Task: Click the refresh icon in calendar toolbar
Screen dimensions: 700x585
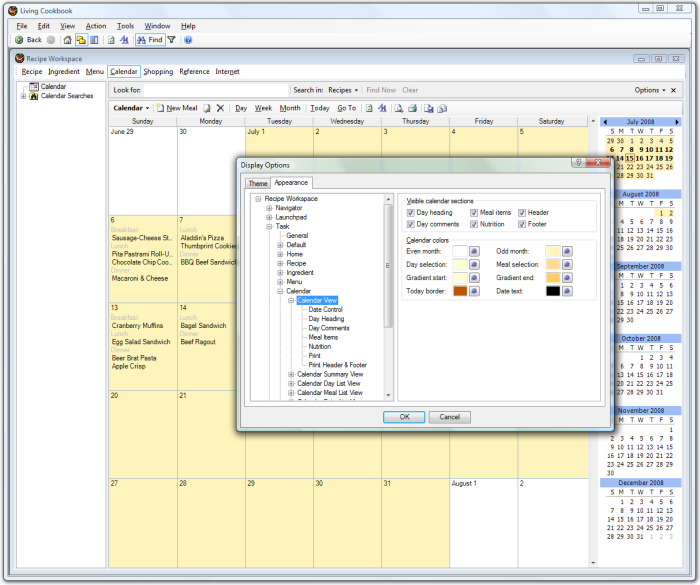Action: click(369, 108)
